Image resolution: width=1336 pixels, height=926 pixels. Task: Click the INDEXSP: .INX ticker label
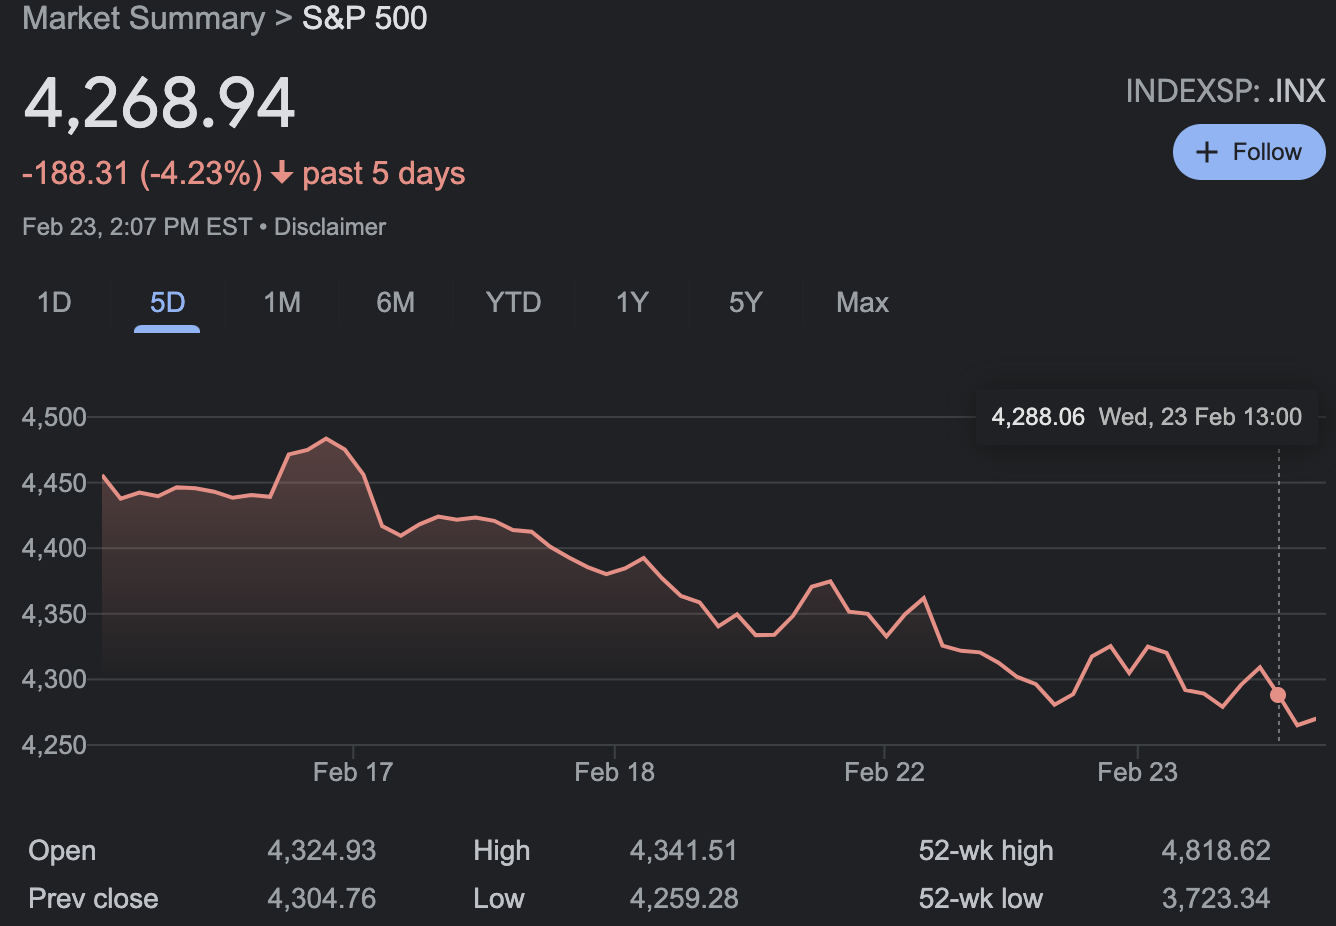(1225, 91)
